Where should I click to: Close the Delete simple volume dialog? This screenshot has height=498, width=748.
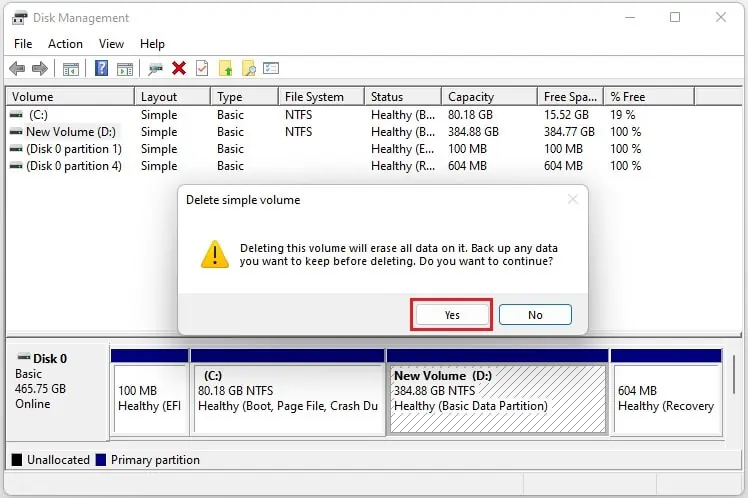573,200
